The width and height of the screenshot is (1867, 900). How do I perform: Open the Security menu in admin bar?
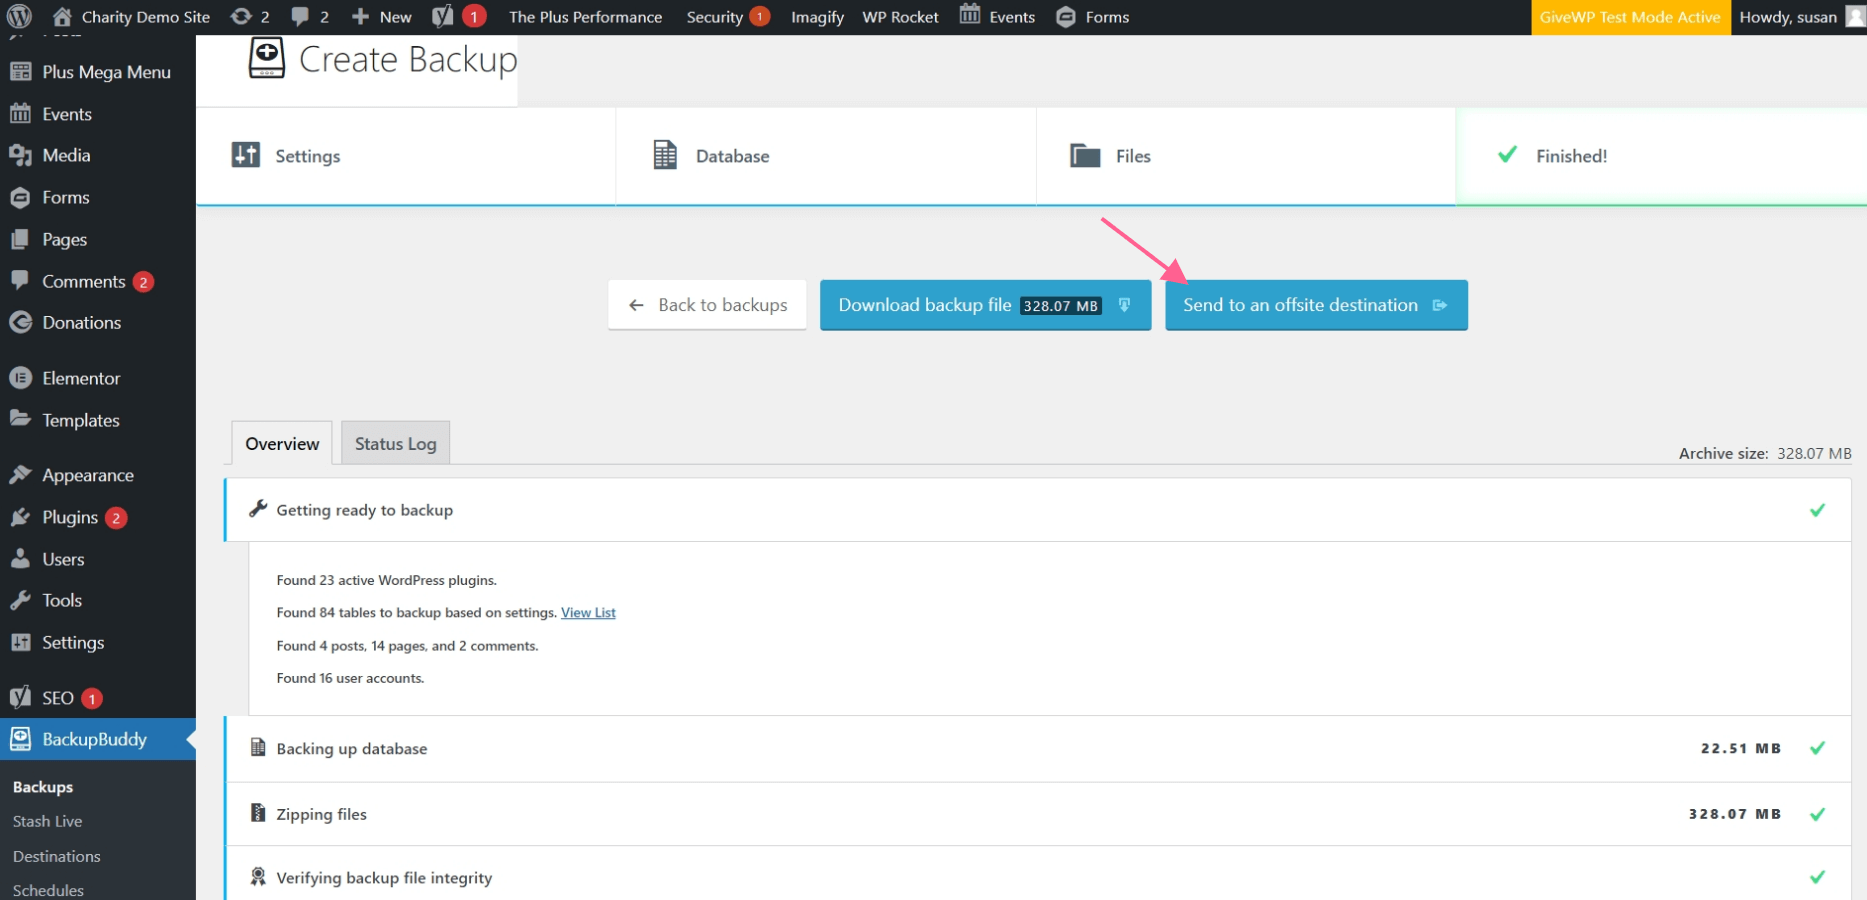[727, 17]
